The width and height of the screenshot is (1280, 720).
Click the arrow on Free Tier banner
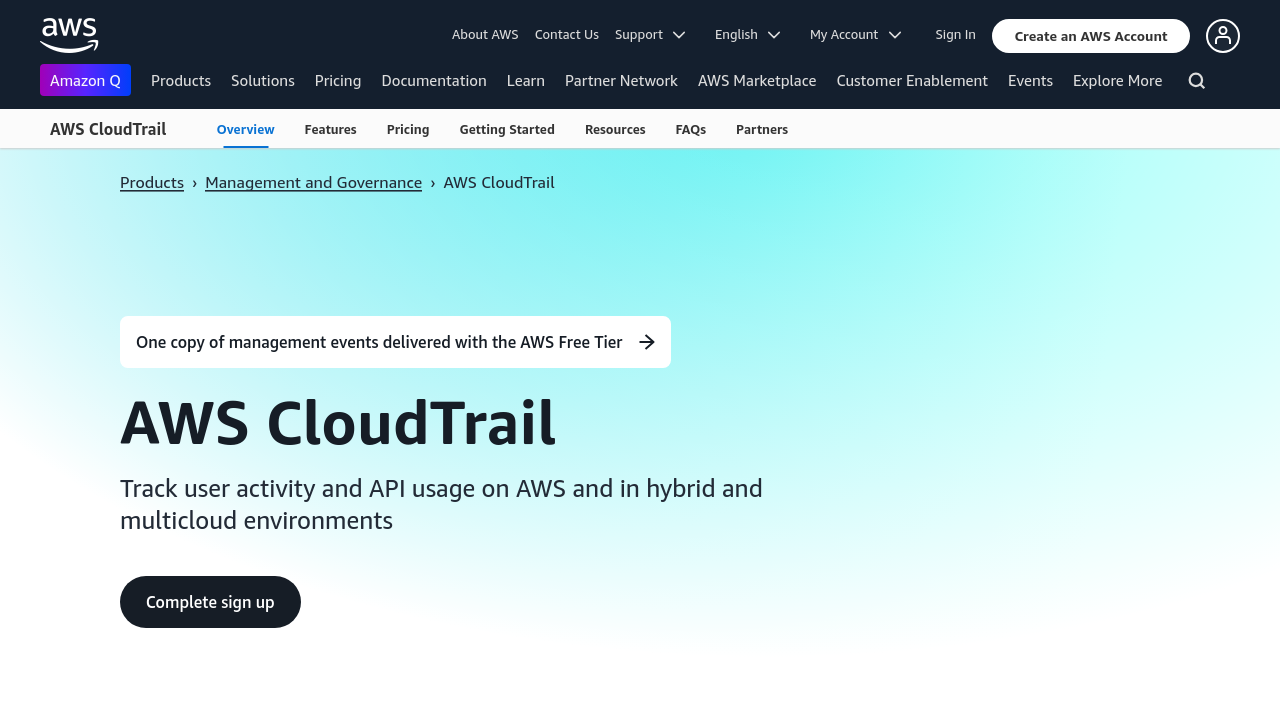(x=647, y=342)
